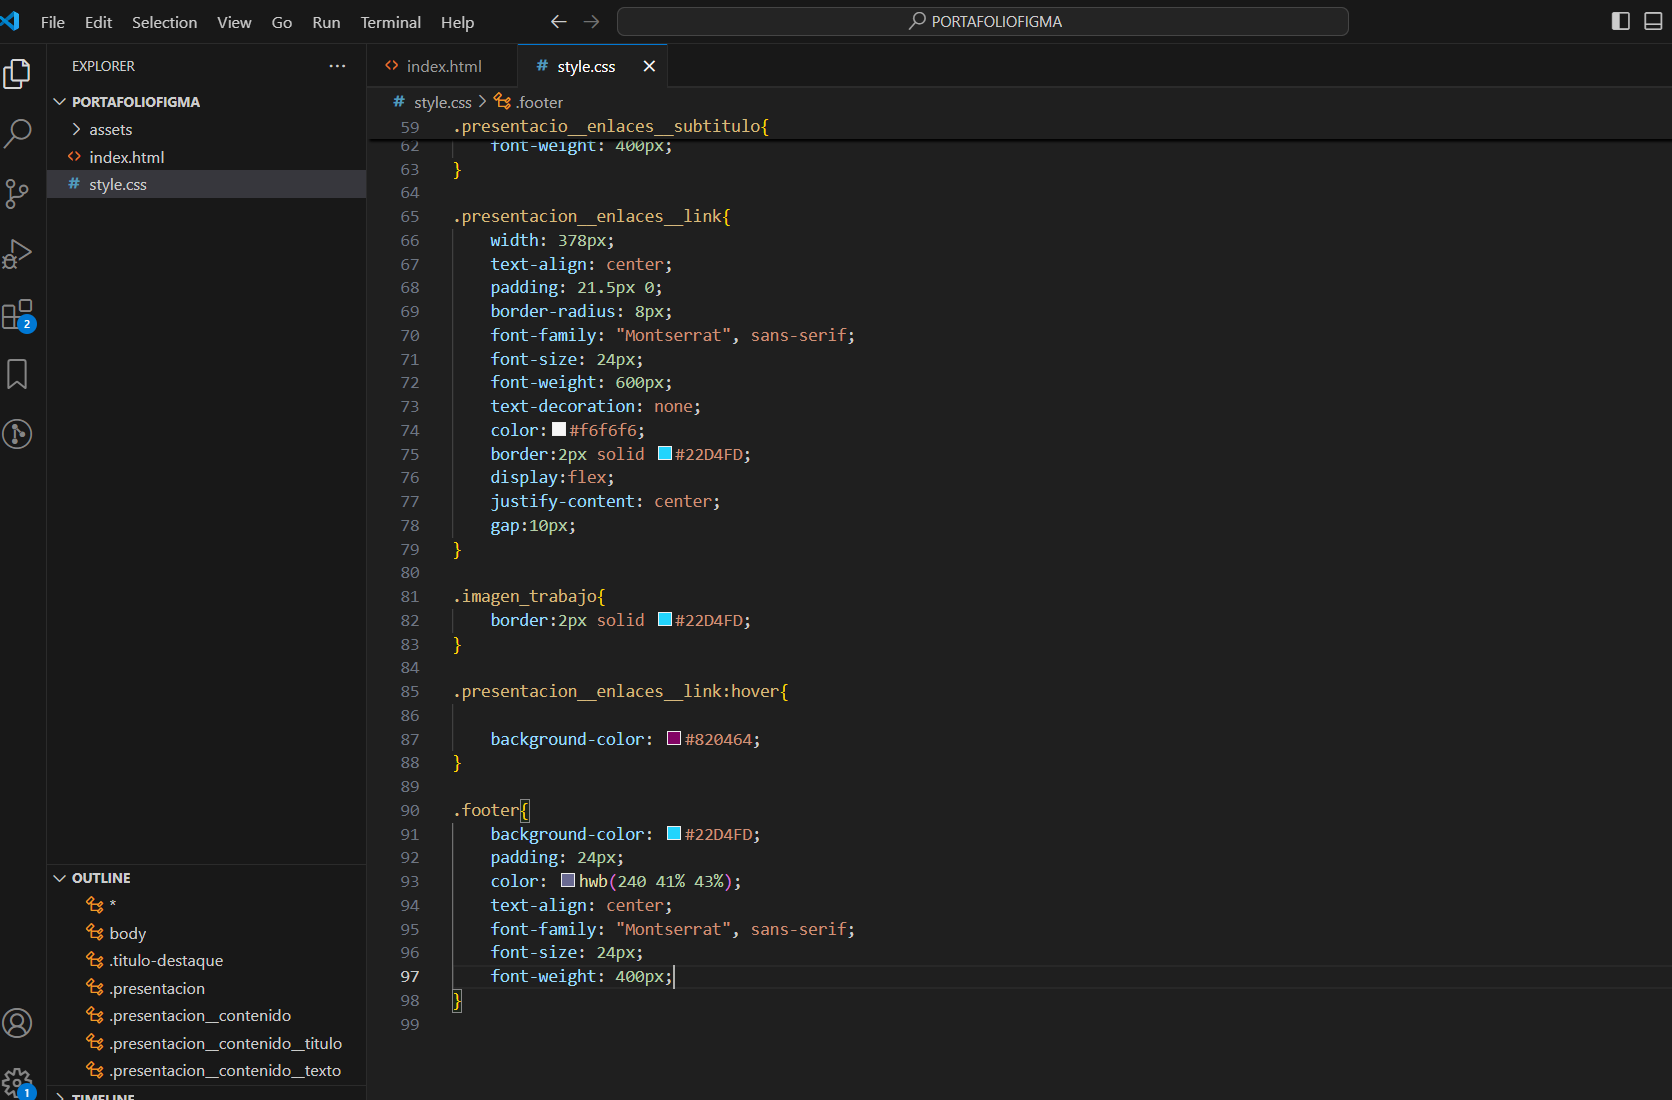1672x1100 pixels.
Task: Open the Terminal menu
Action: [x=391, y=22]
